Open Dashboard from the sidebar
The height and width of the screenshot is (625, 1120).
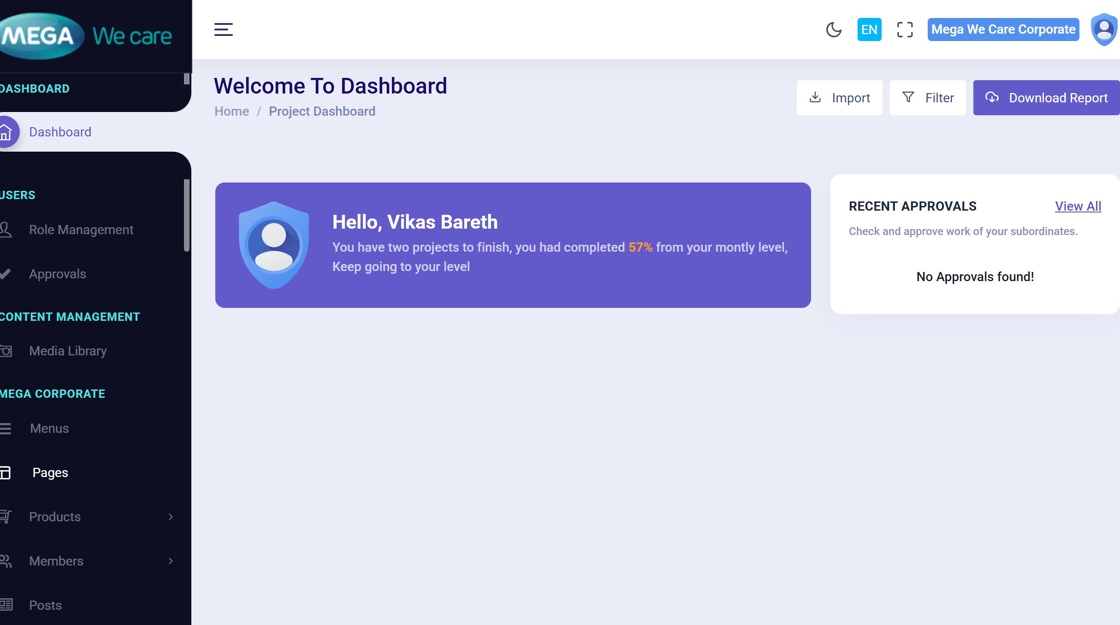coord(60,132)
